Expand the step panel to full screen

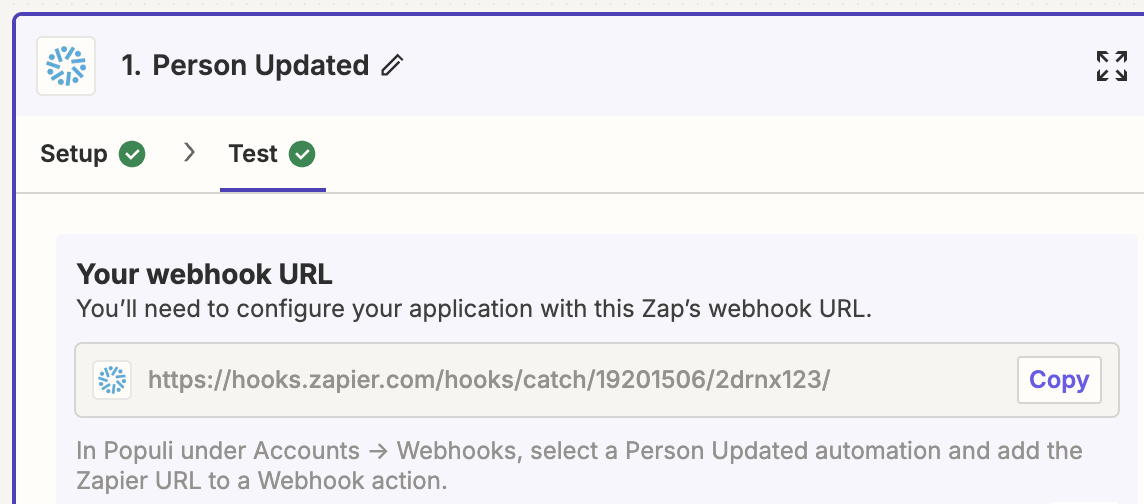point(1112,66)
